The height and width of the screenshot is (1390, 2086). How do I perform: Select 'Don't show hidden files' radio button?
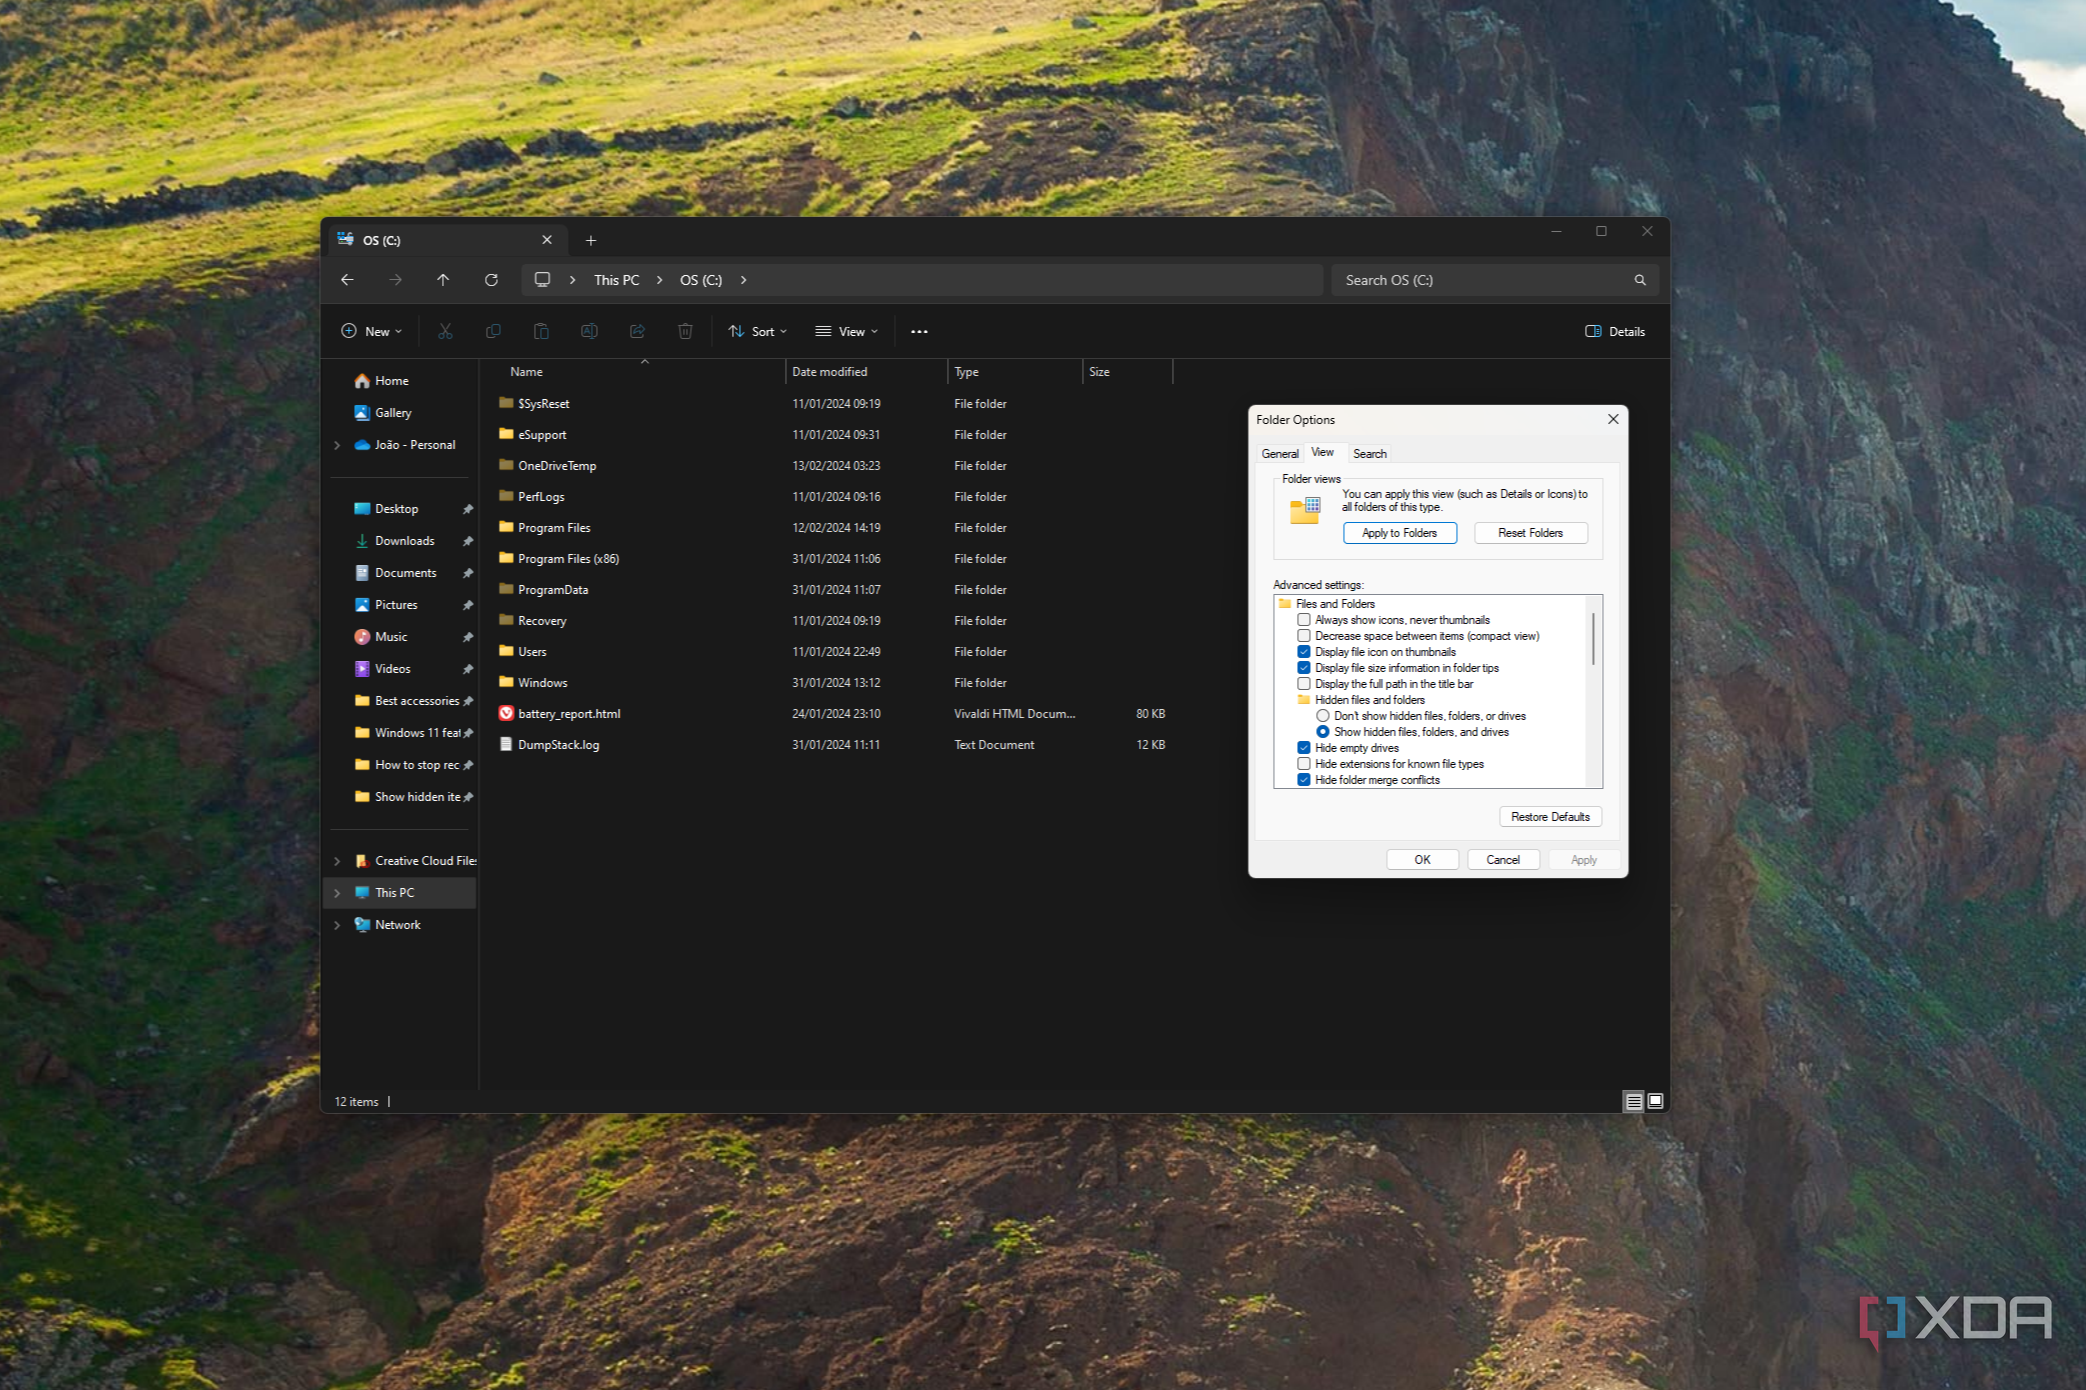[x=1323, y=716]
